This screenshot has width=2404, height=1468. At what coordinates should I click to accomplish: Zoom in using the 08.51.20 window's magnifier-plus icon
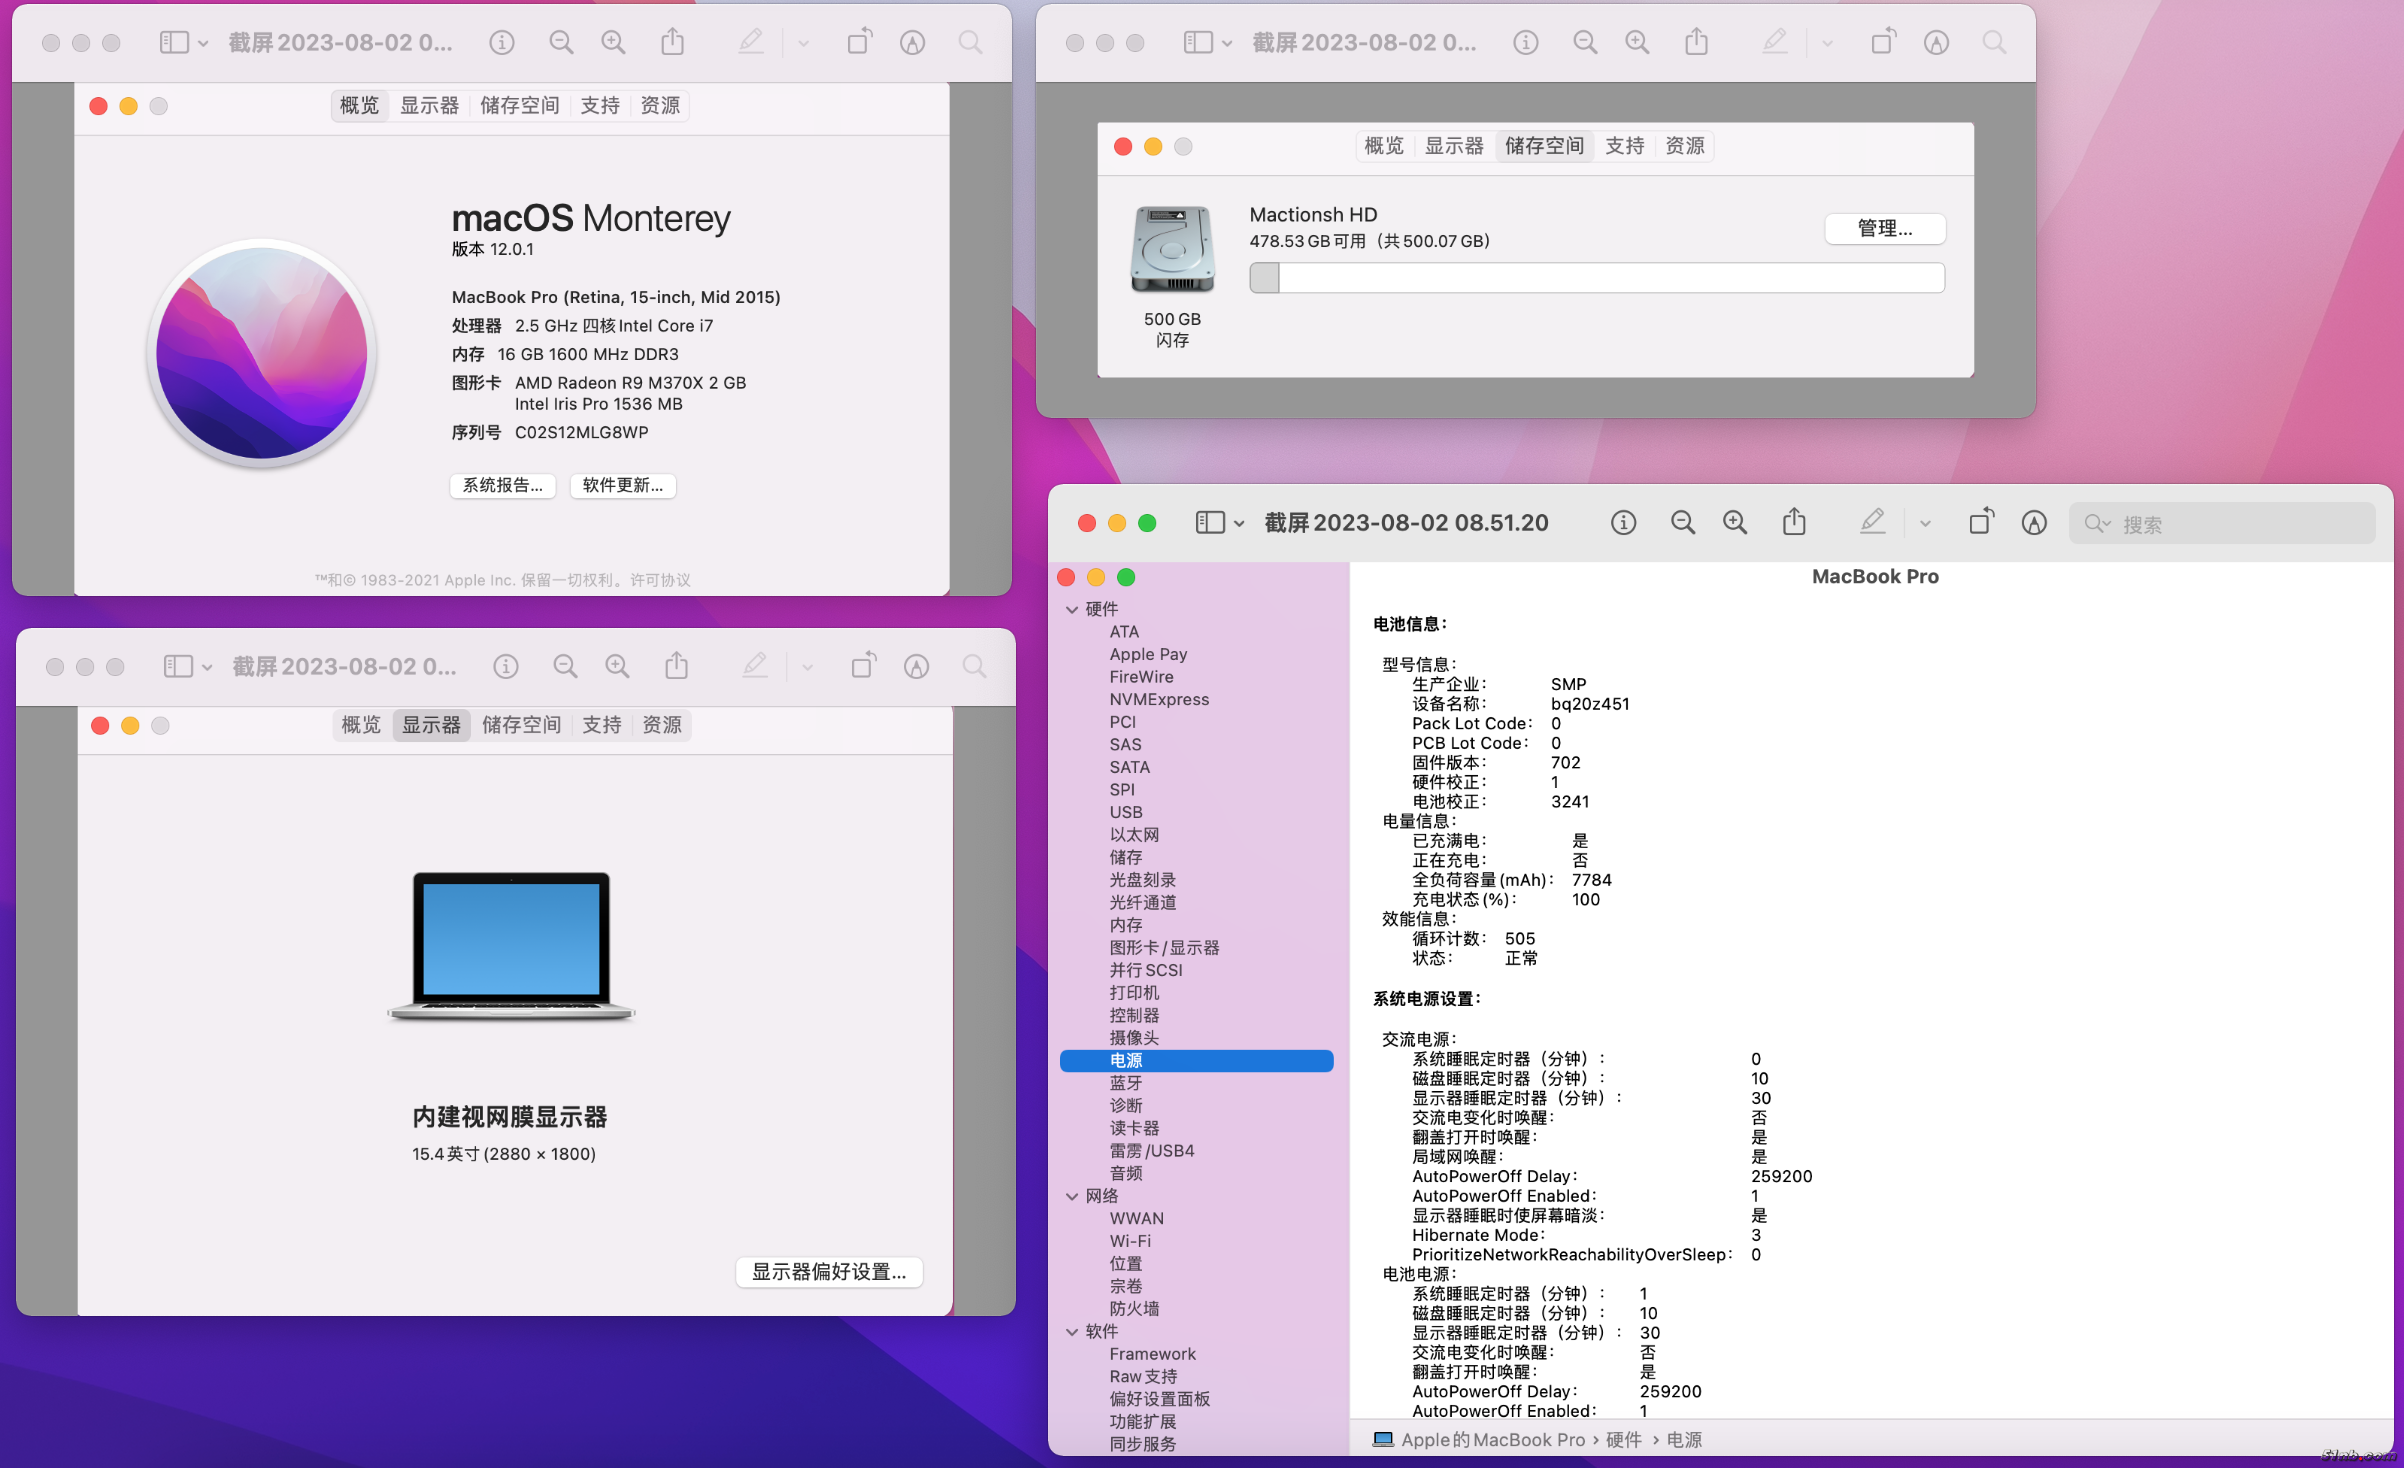(x=1735, y=523)
